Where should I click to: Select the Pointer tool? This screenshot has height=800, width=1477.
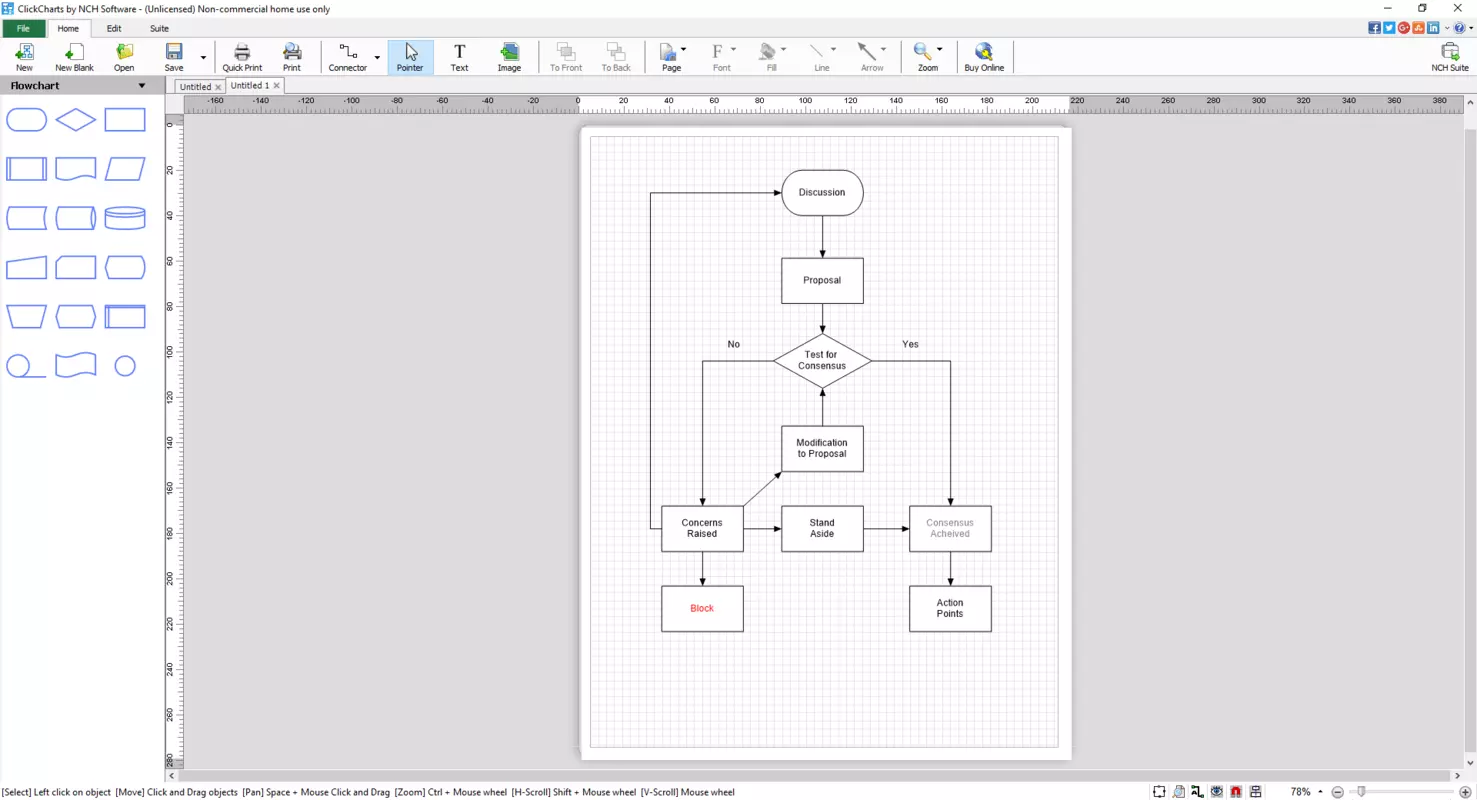coord(410,57)
